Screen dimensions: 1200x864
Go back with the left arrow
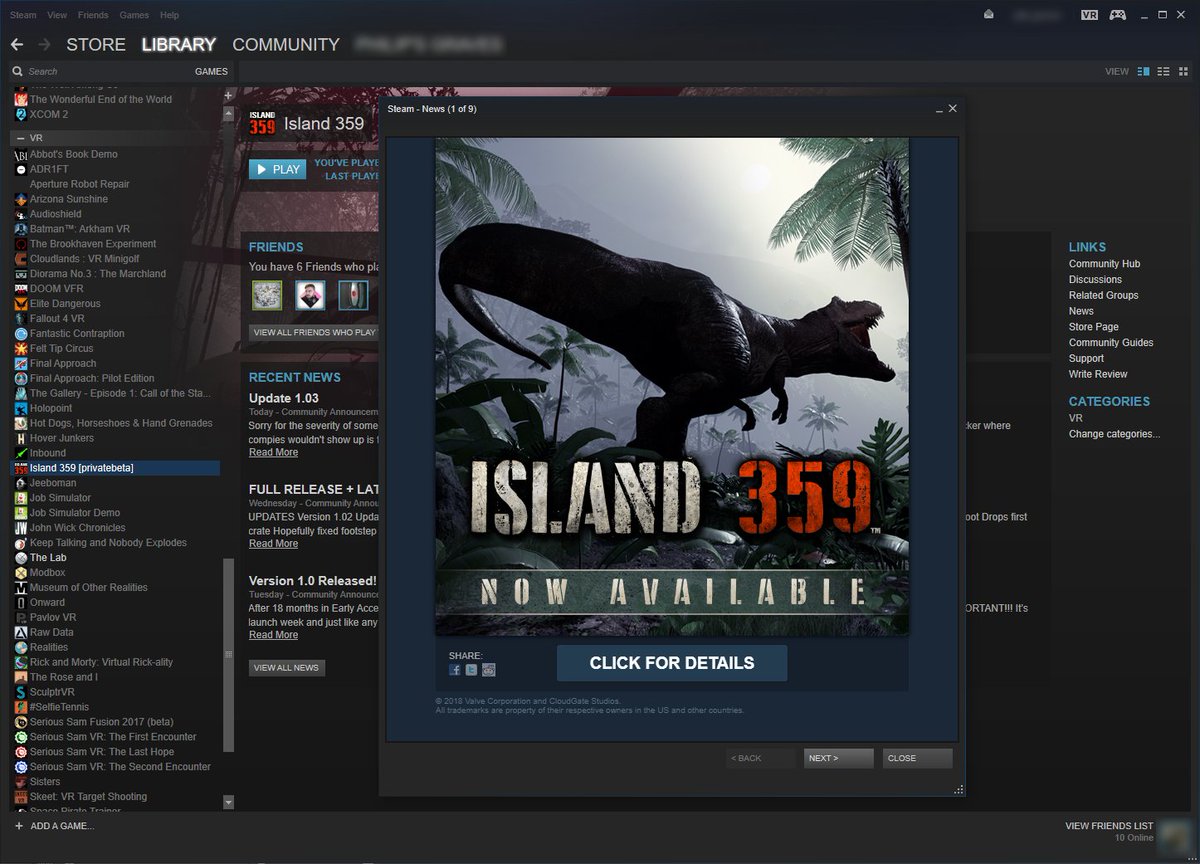[x=17, y=45]
